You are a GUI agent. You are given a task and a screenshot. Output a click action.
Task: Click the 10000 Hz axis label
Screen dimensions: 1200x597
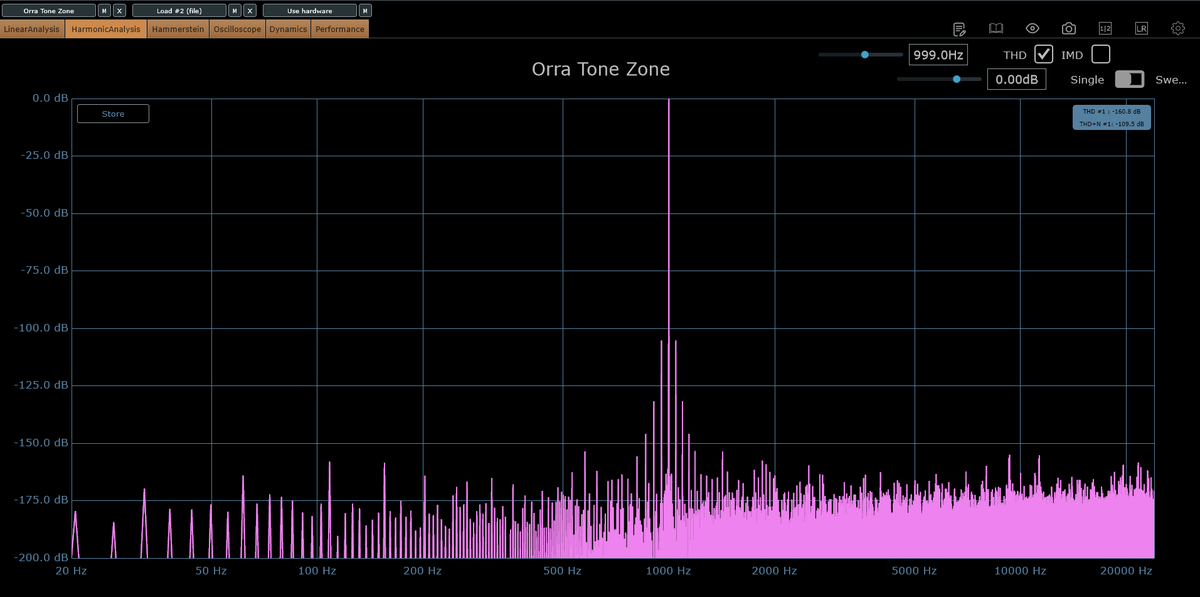tap(1020, 571)
